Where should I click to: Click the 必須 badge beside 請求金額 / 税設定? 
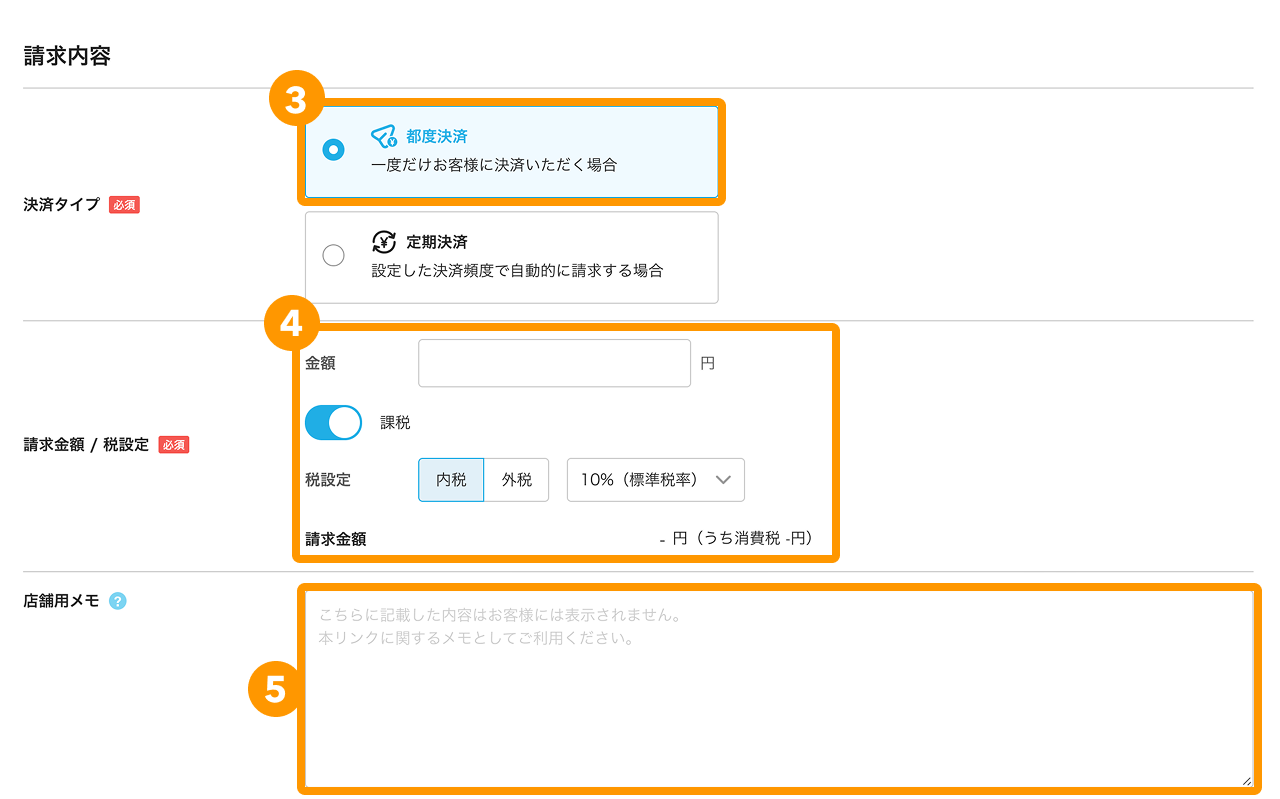(x=174, y=445)
